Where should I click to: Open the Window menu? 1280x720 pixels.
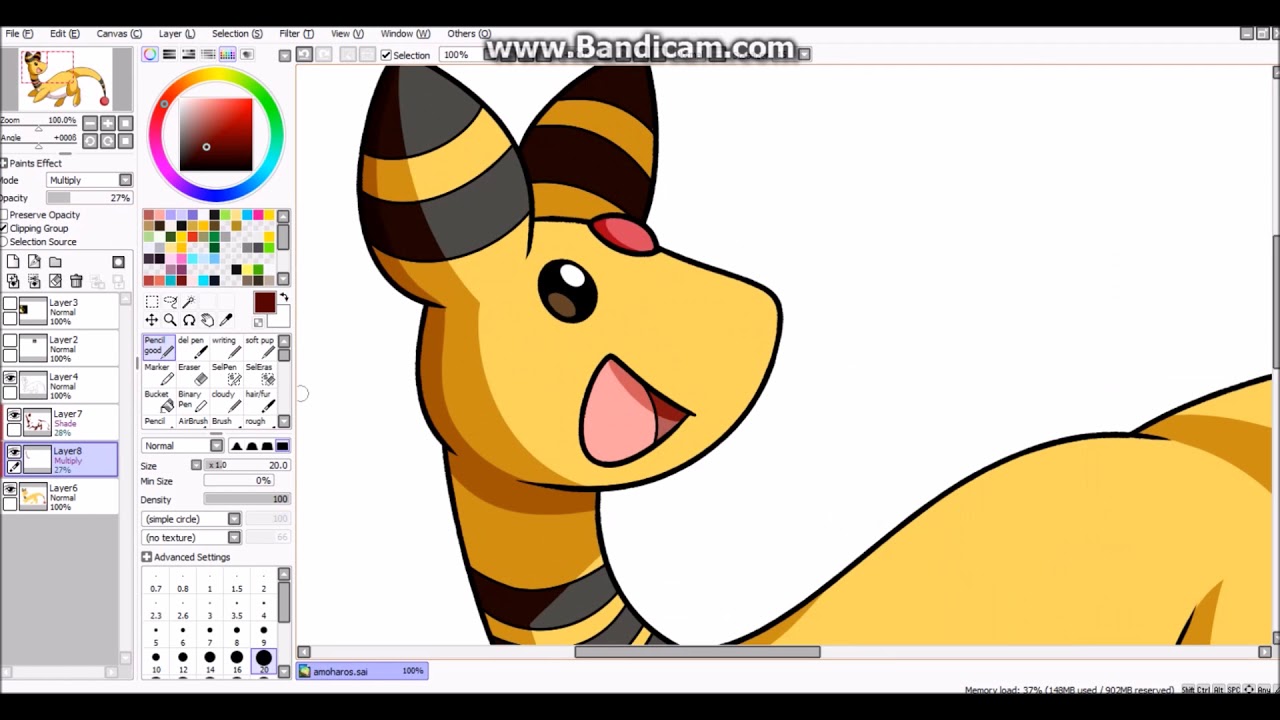405,33
